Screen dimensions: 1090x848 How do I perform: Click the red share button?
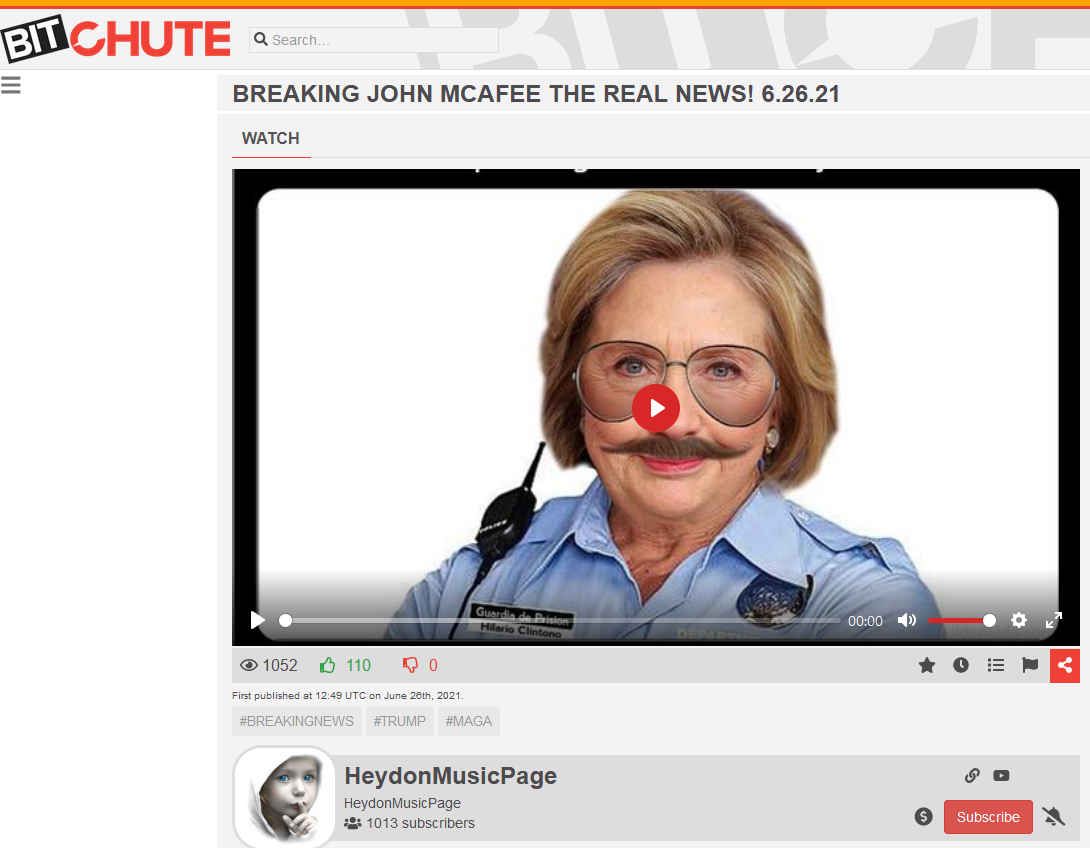[x=1064, y=666]
